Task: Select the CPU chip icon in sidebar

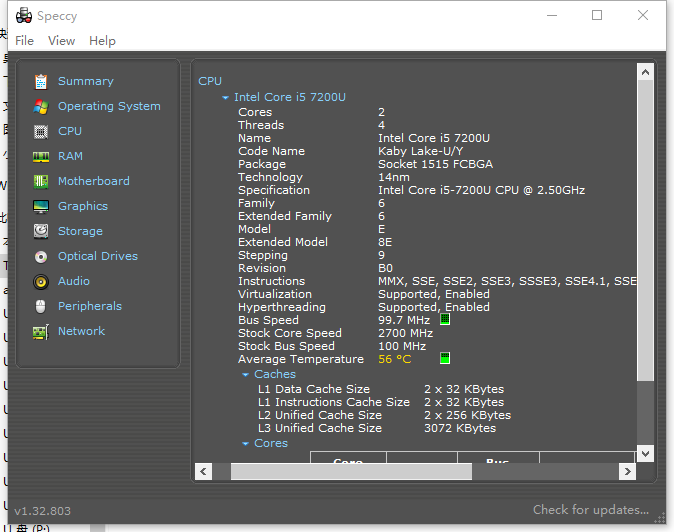Action: pos(41,131)
